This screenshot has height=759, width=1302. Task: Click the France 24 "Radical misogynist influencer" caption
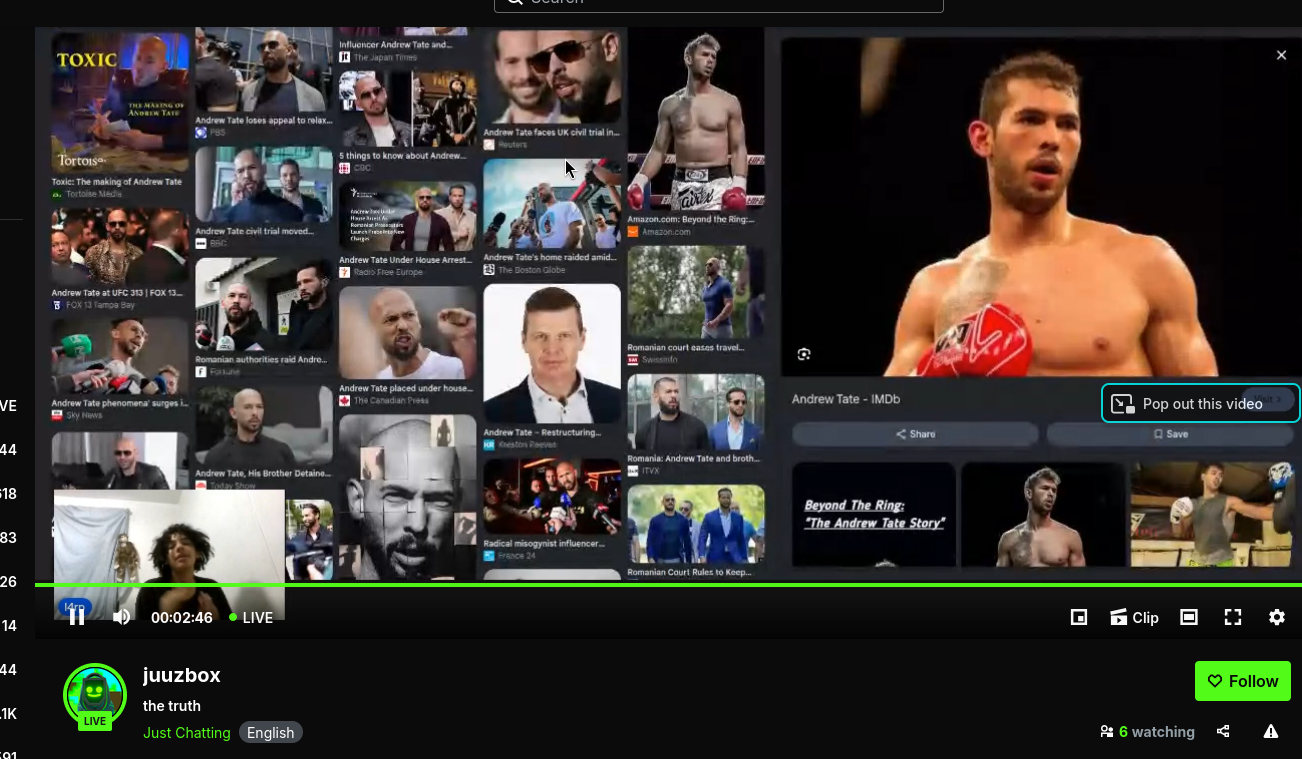544,544
